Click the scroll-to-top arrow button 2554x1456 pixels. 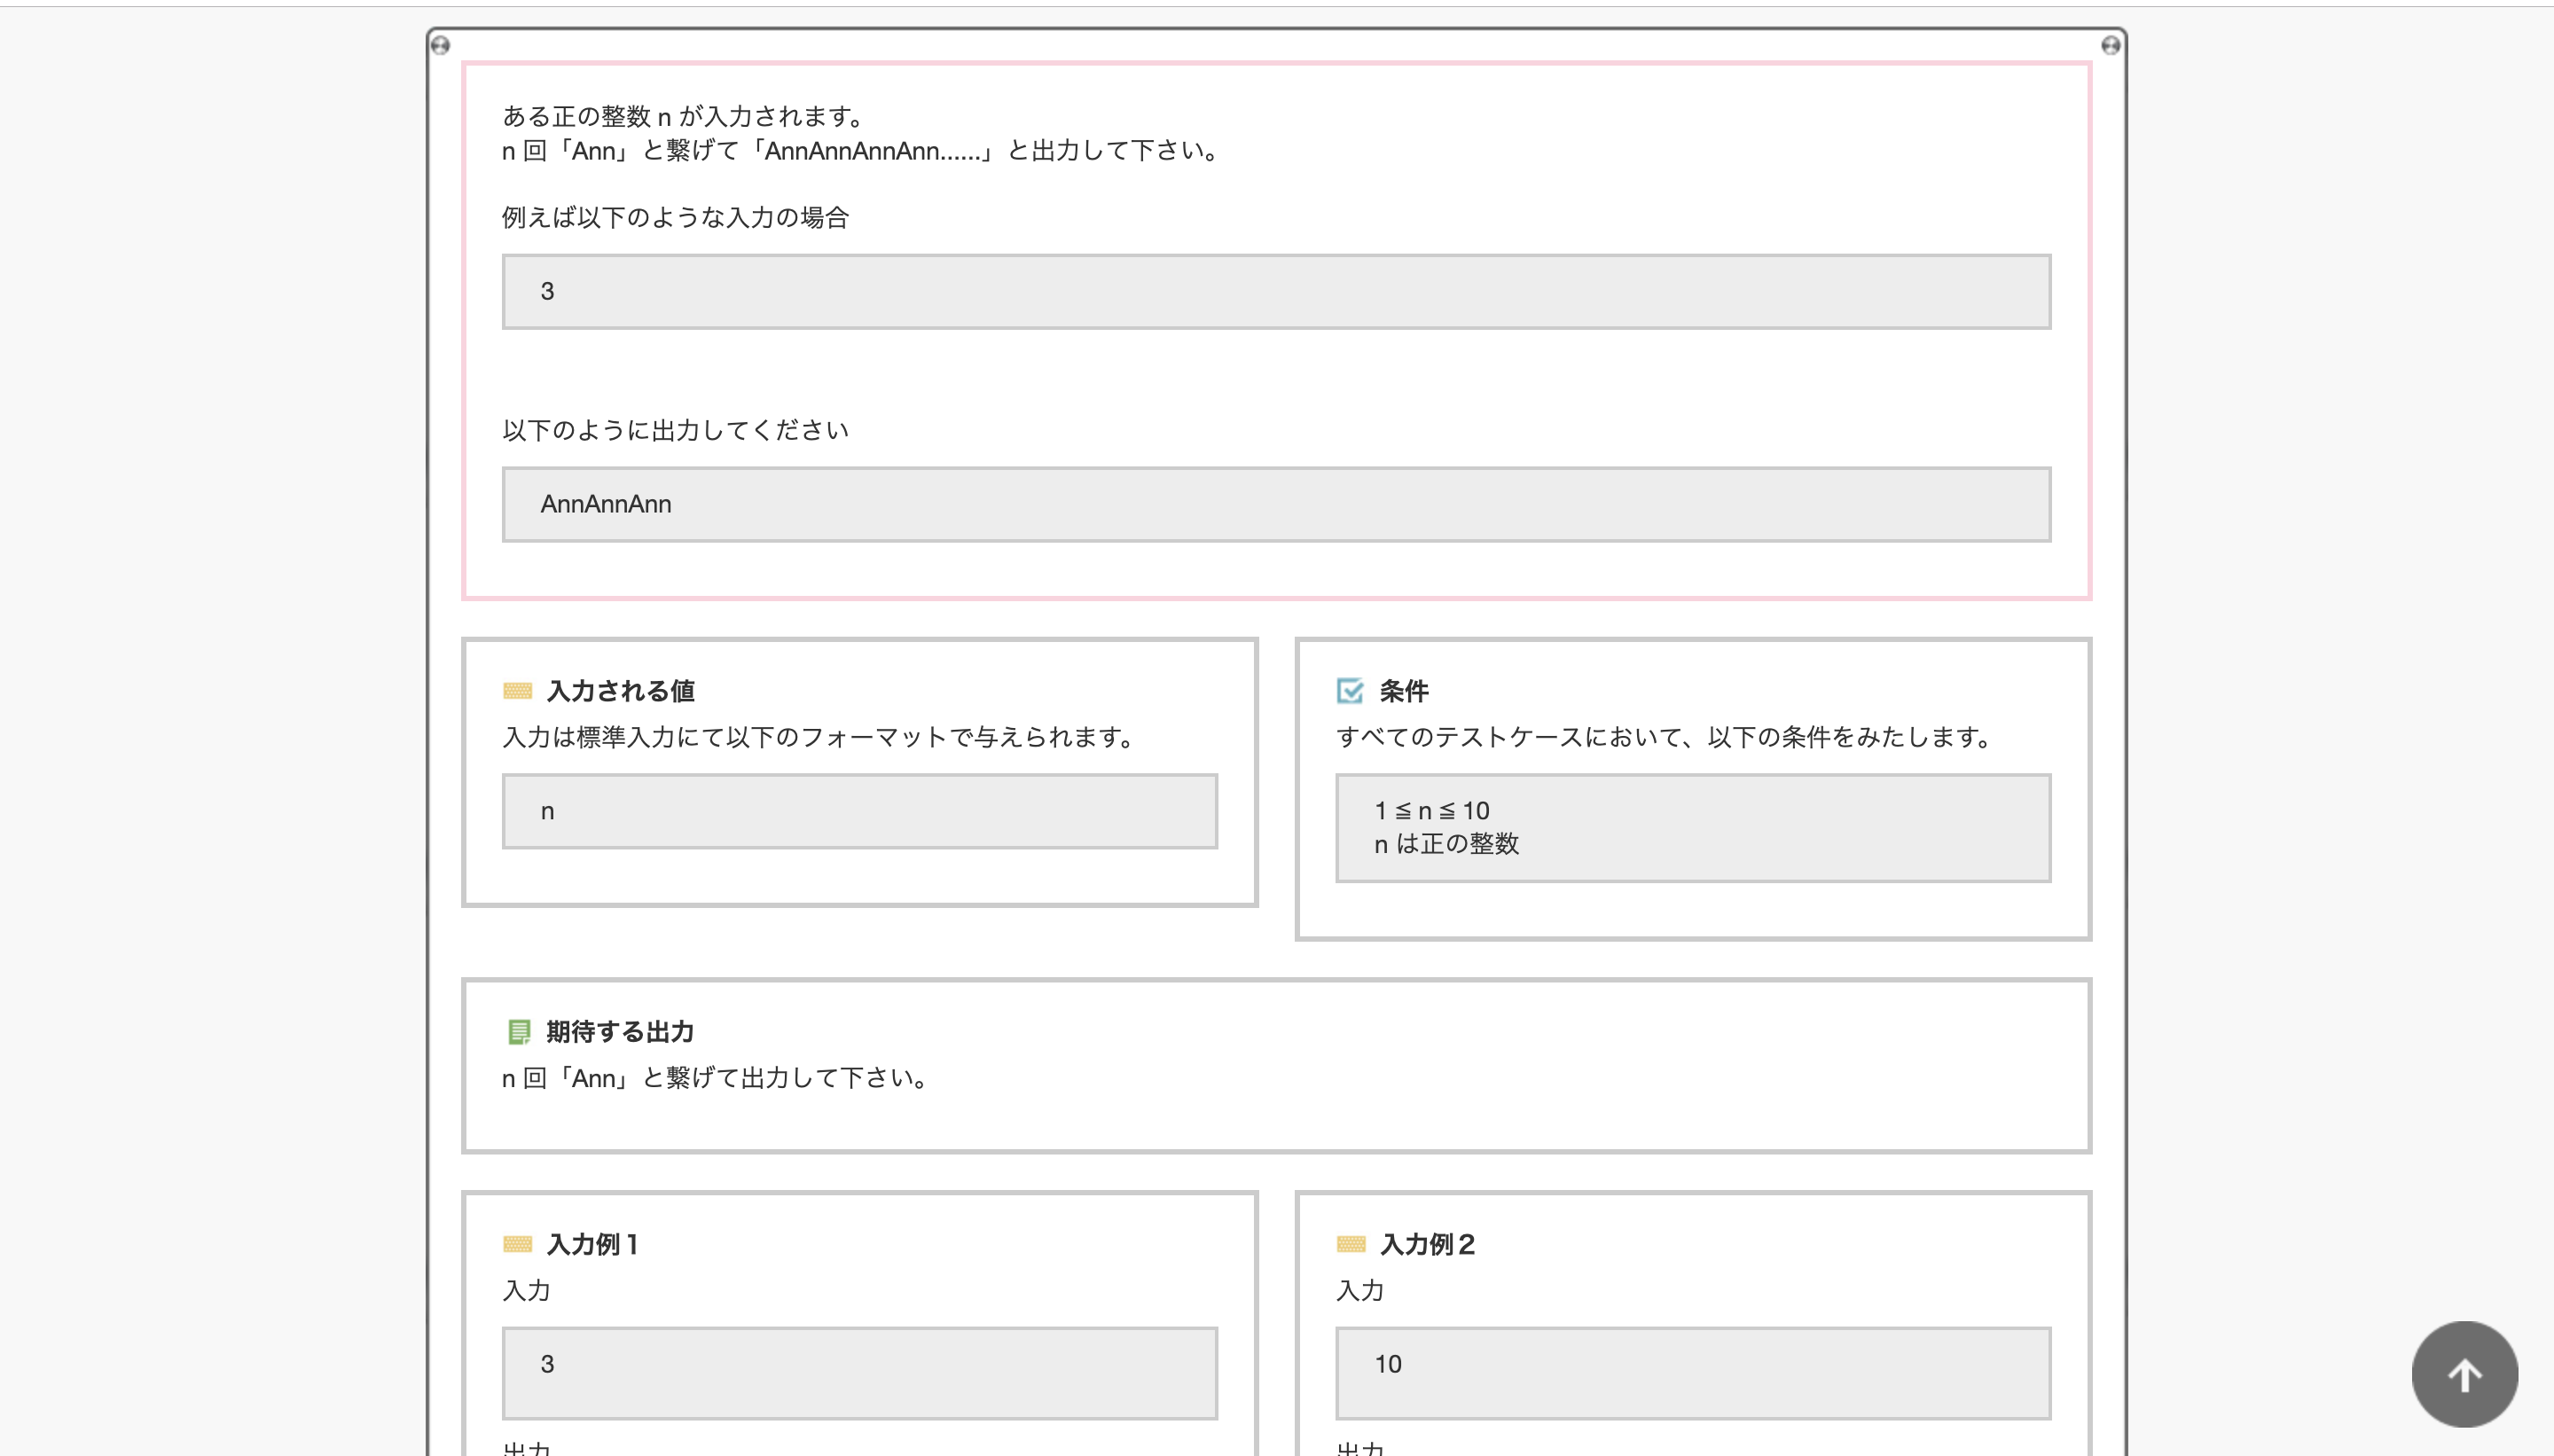pos(2464,1374)
